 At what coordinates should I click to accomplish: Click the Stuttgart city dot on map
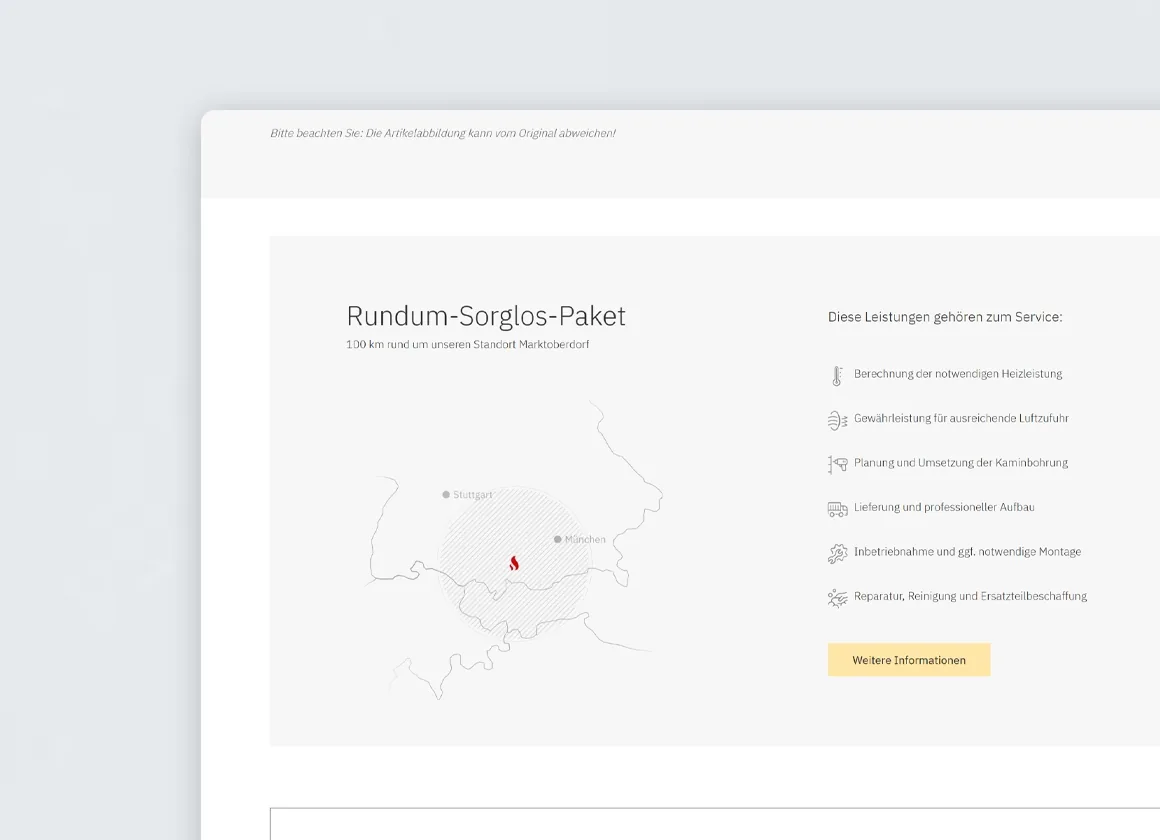point(446,494)
